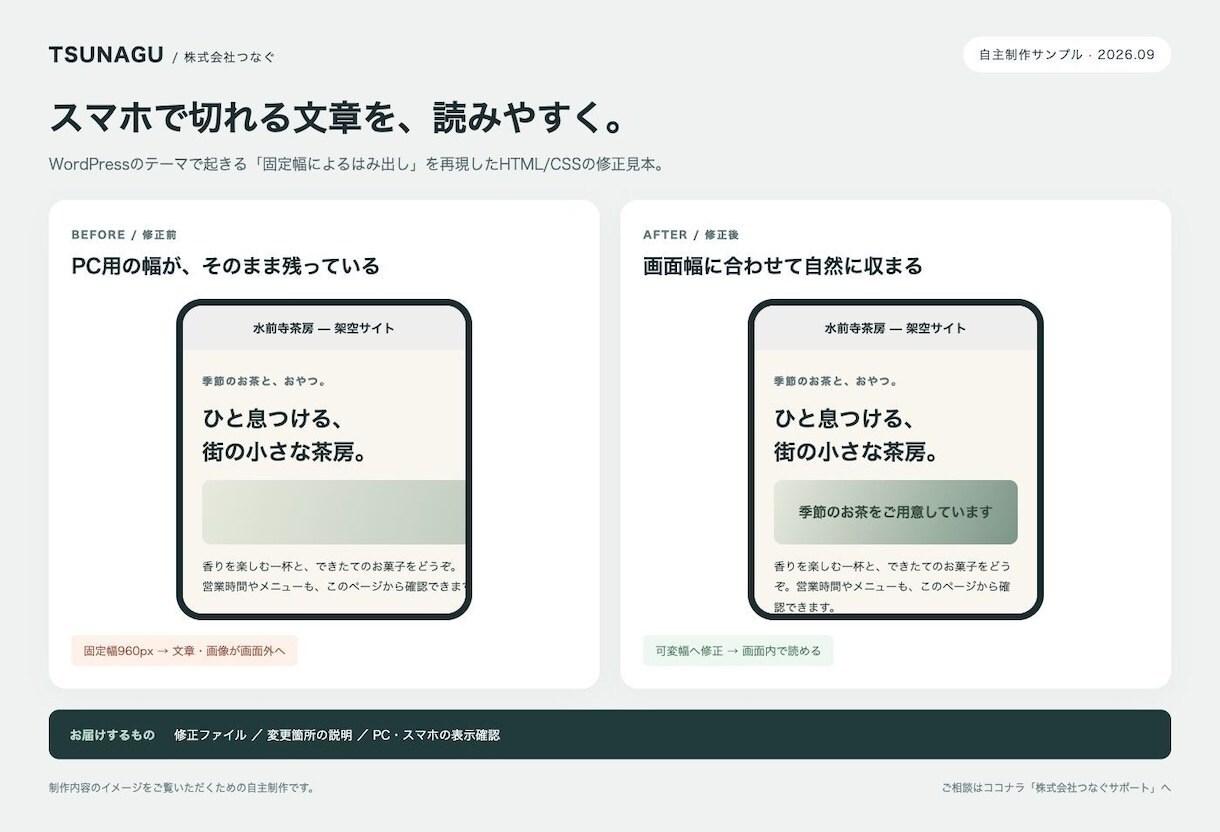Image resolution: width=1220 pixels, height=832 pixels.
Task: Select the headline スマホで切れる文章を、読みやすく。
Action: point(338,118)
